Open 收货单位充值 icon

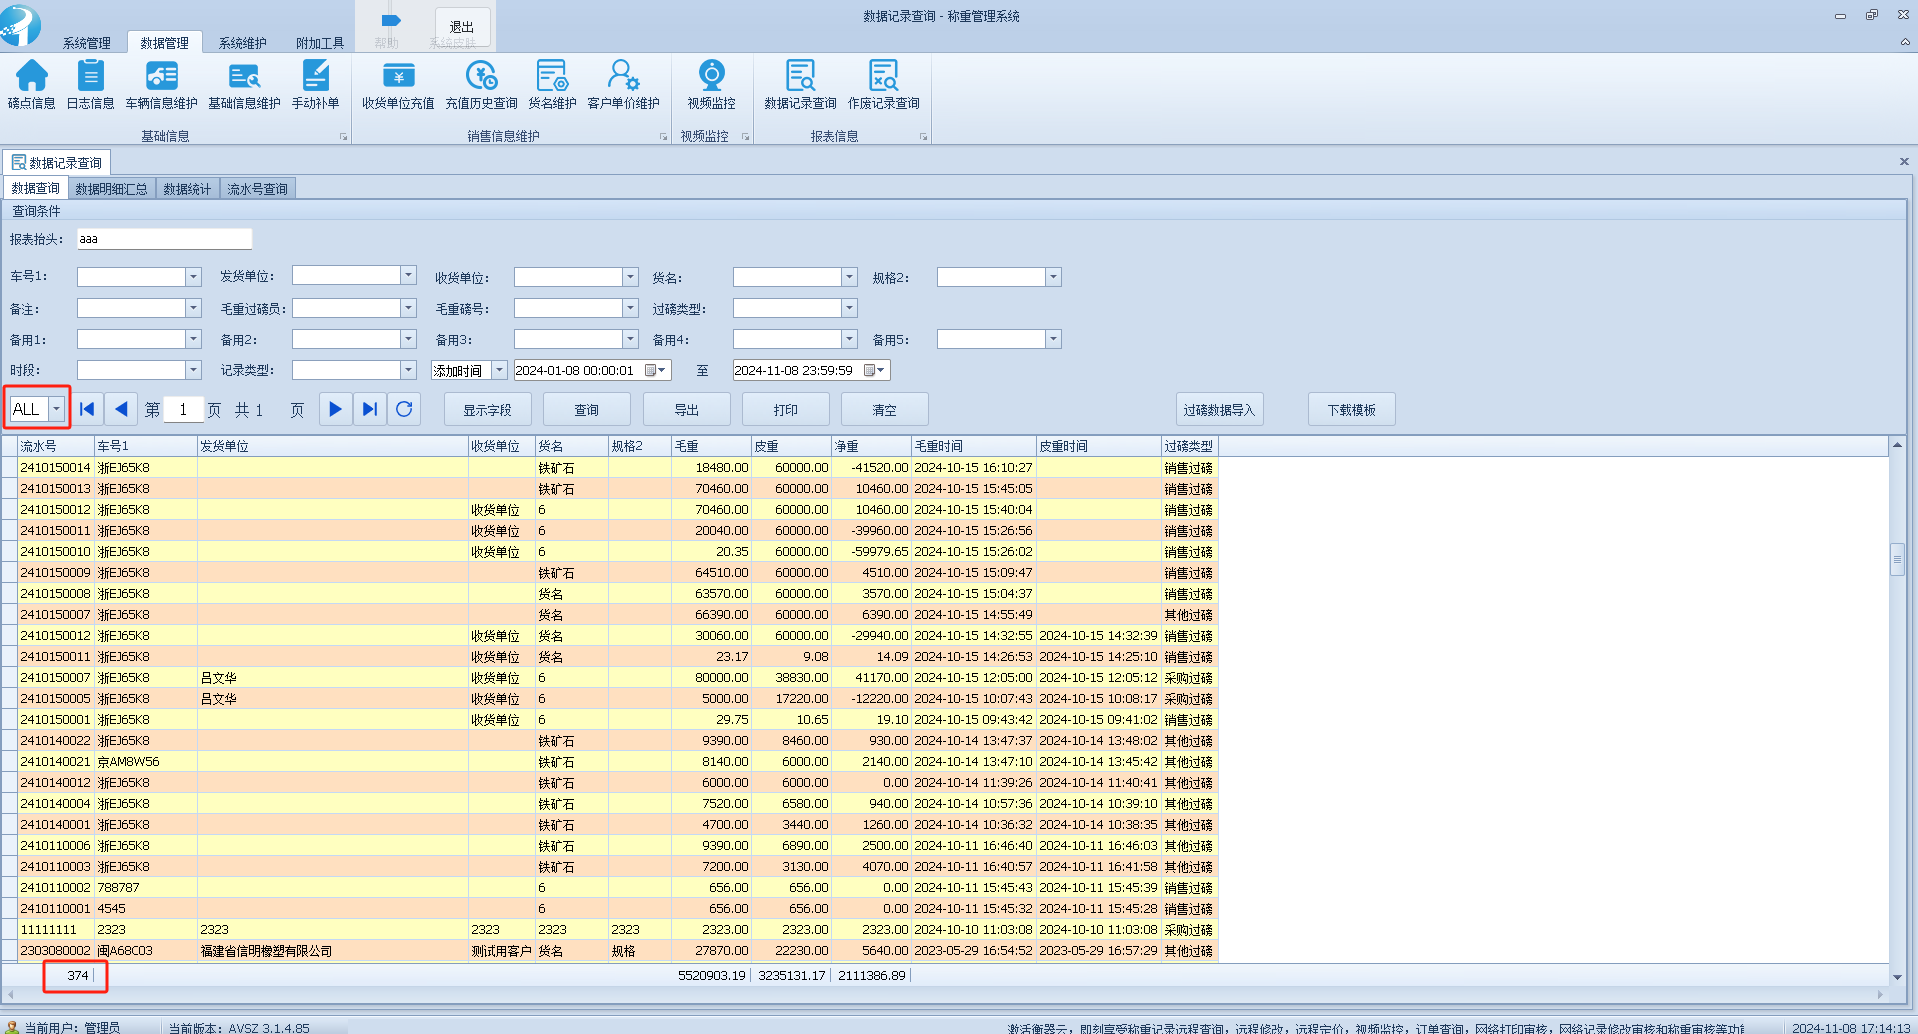click(x=398, y=84)
